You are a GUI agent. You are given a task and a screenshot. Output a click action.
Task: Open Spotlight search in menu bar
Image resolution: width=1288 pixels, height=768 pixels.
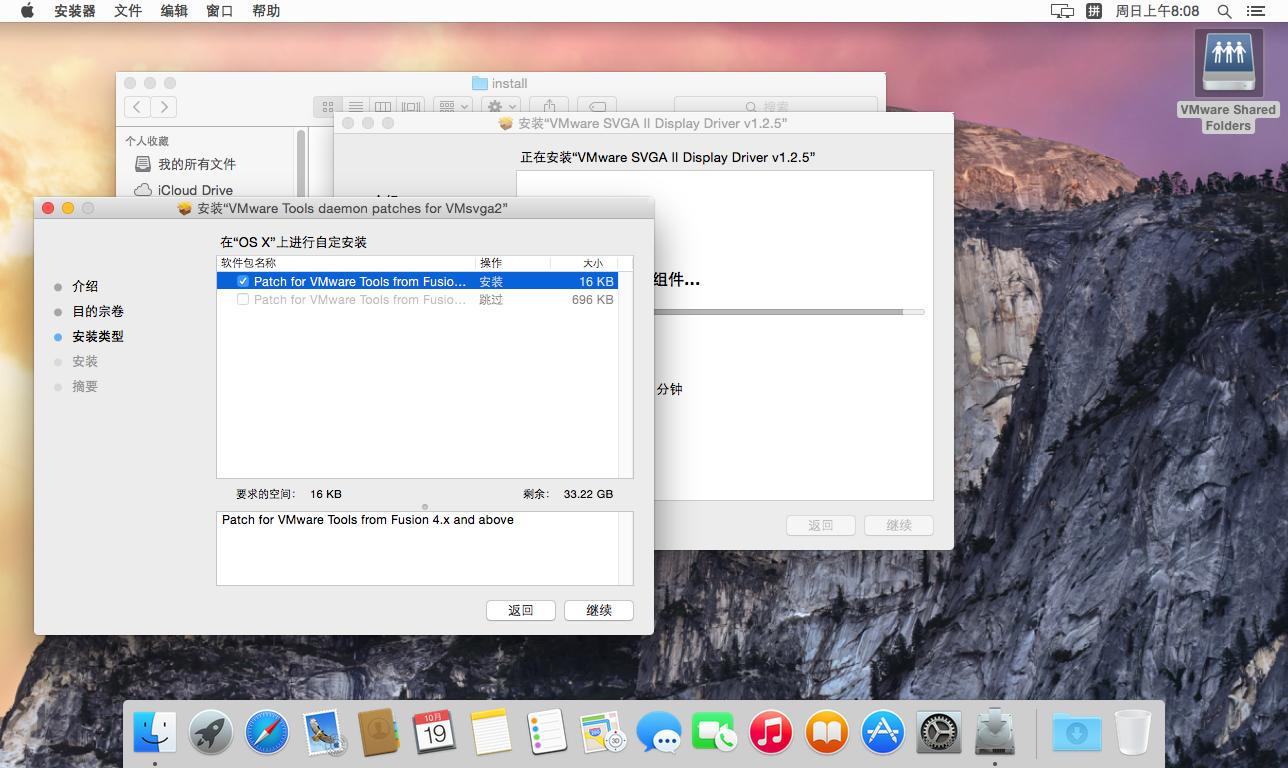click(1224, 11)
